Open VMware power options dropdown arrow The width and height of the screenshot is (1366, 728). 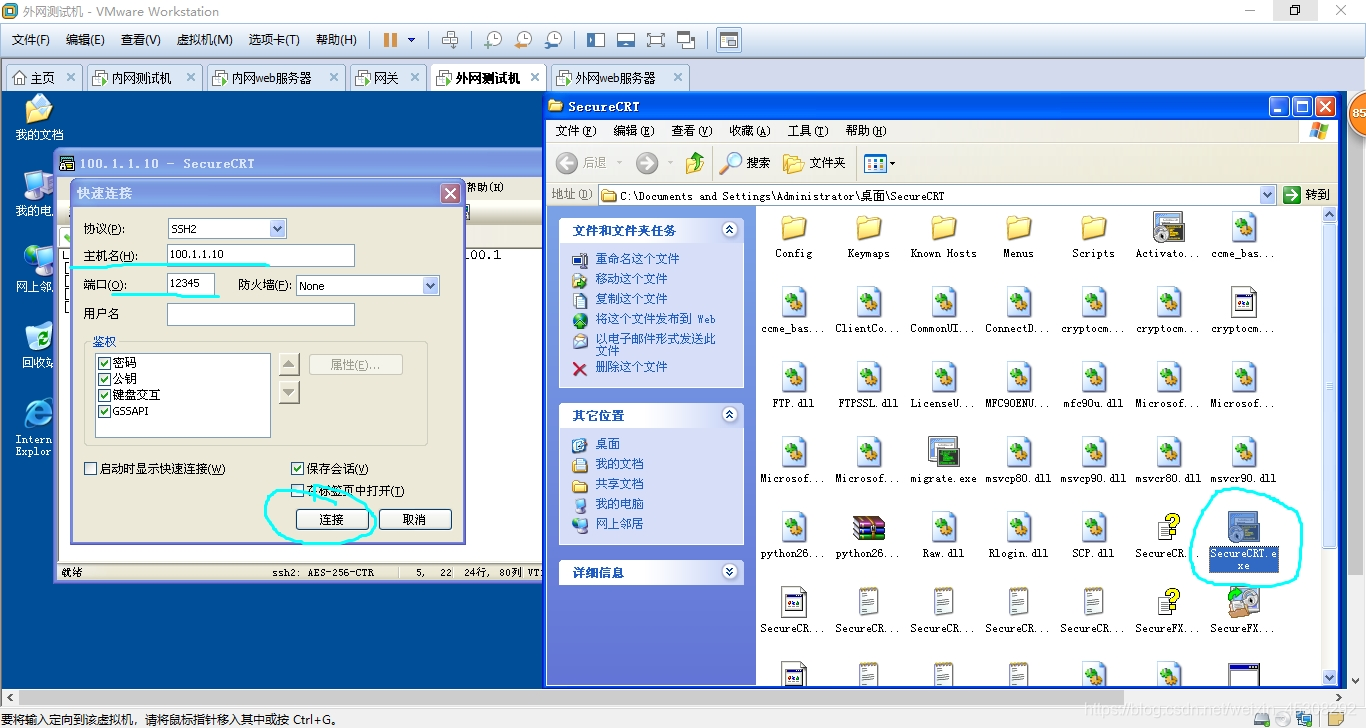(412, 40)
